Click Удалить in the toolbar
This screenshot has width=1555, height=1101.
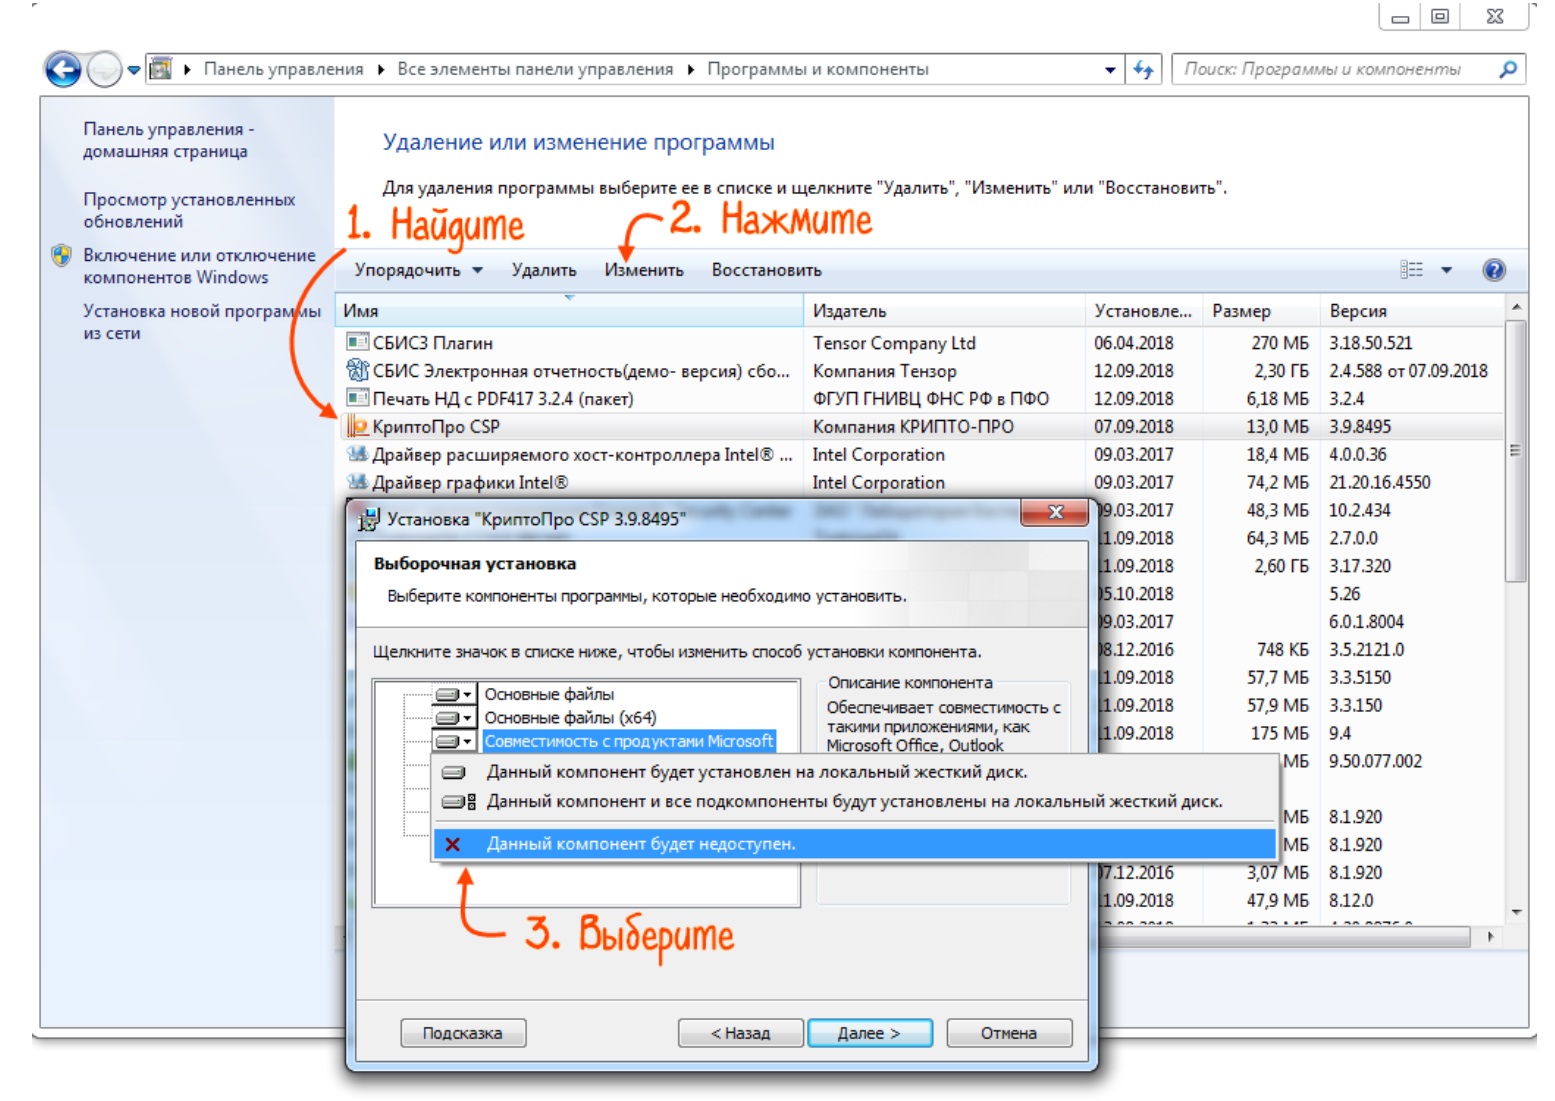pos(544,270)
